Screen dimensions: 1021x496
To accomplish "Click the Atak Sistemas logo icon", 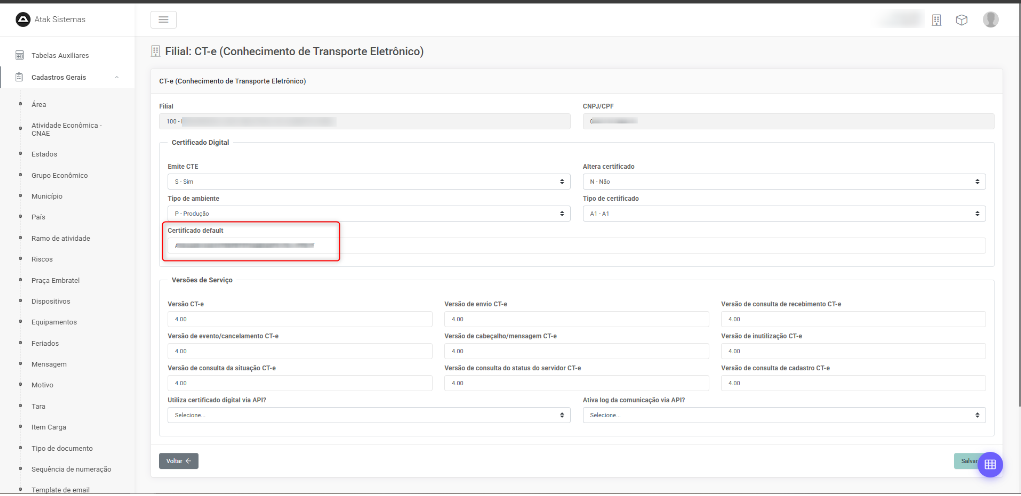I will pyautogui.click(x=23, y=20).
